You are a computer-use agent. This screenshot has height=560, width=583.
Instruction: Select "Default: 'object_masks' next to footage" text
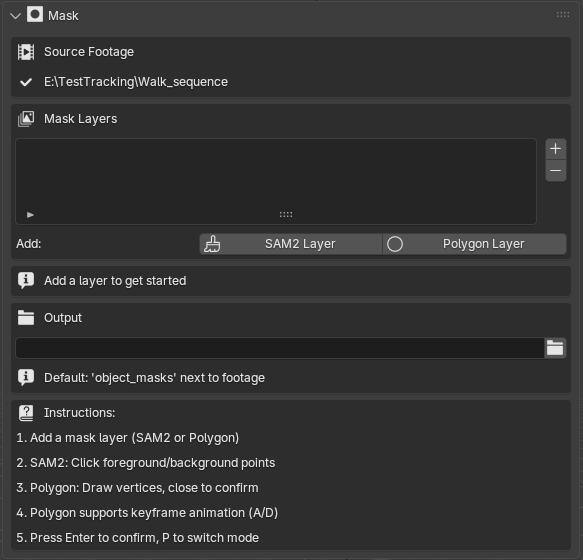[x=154, y=378]
